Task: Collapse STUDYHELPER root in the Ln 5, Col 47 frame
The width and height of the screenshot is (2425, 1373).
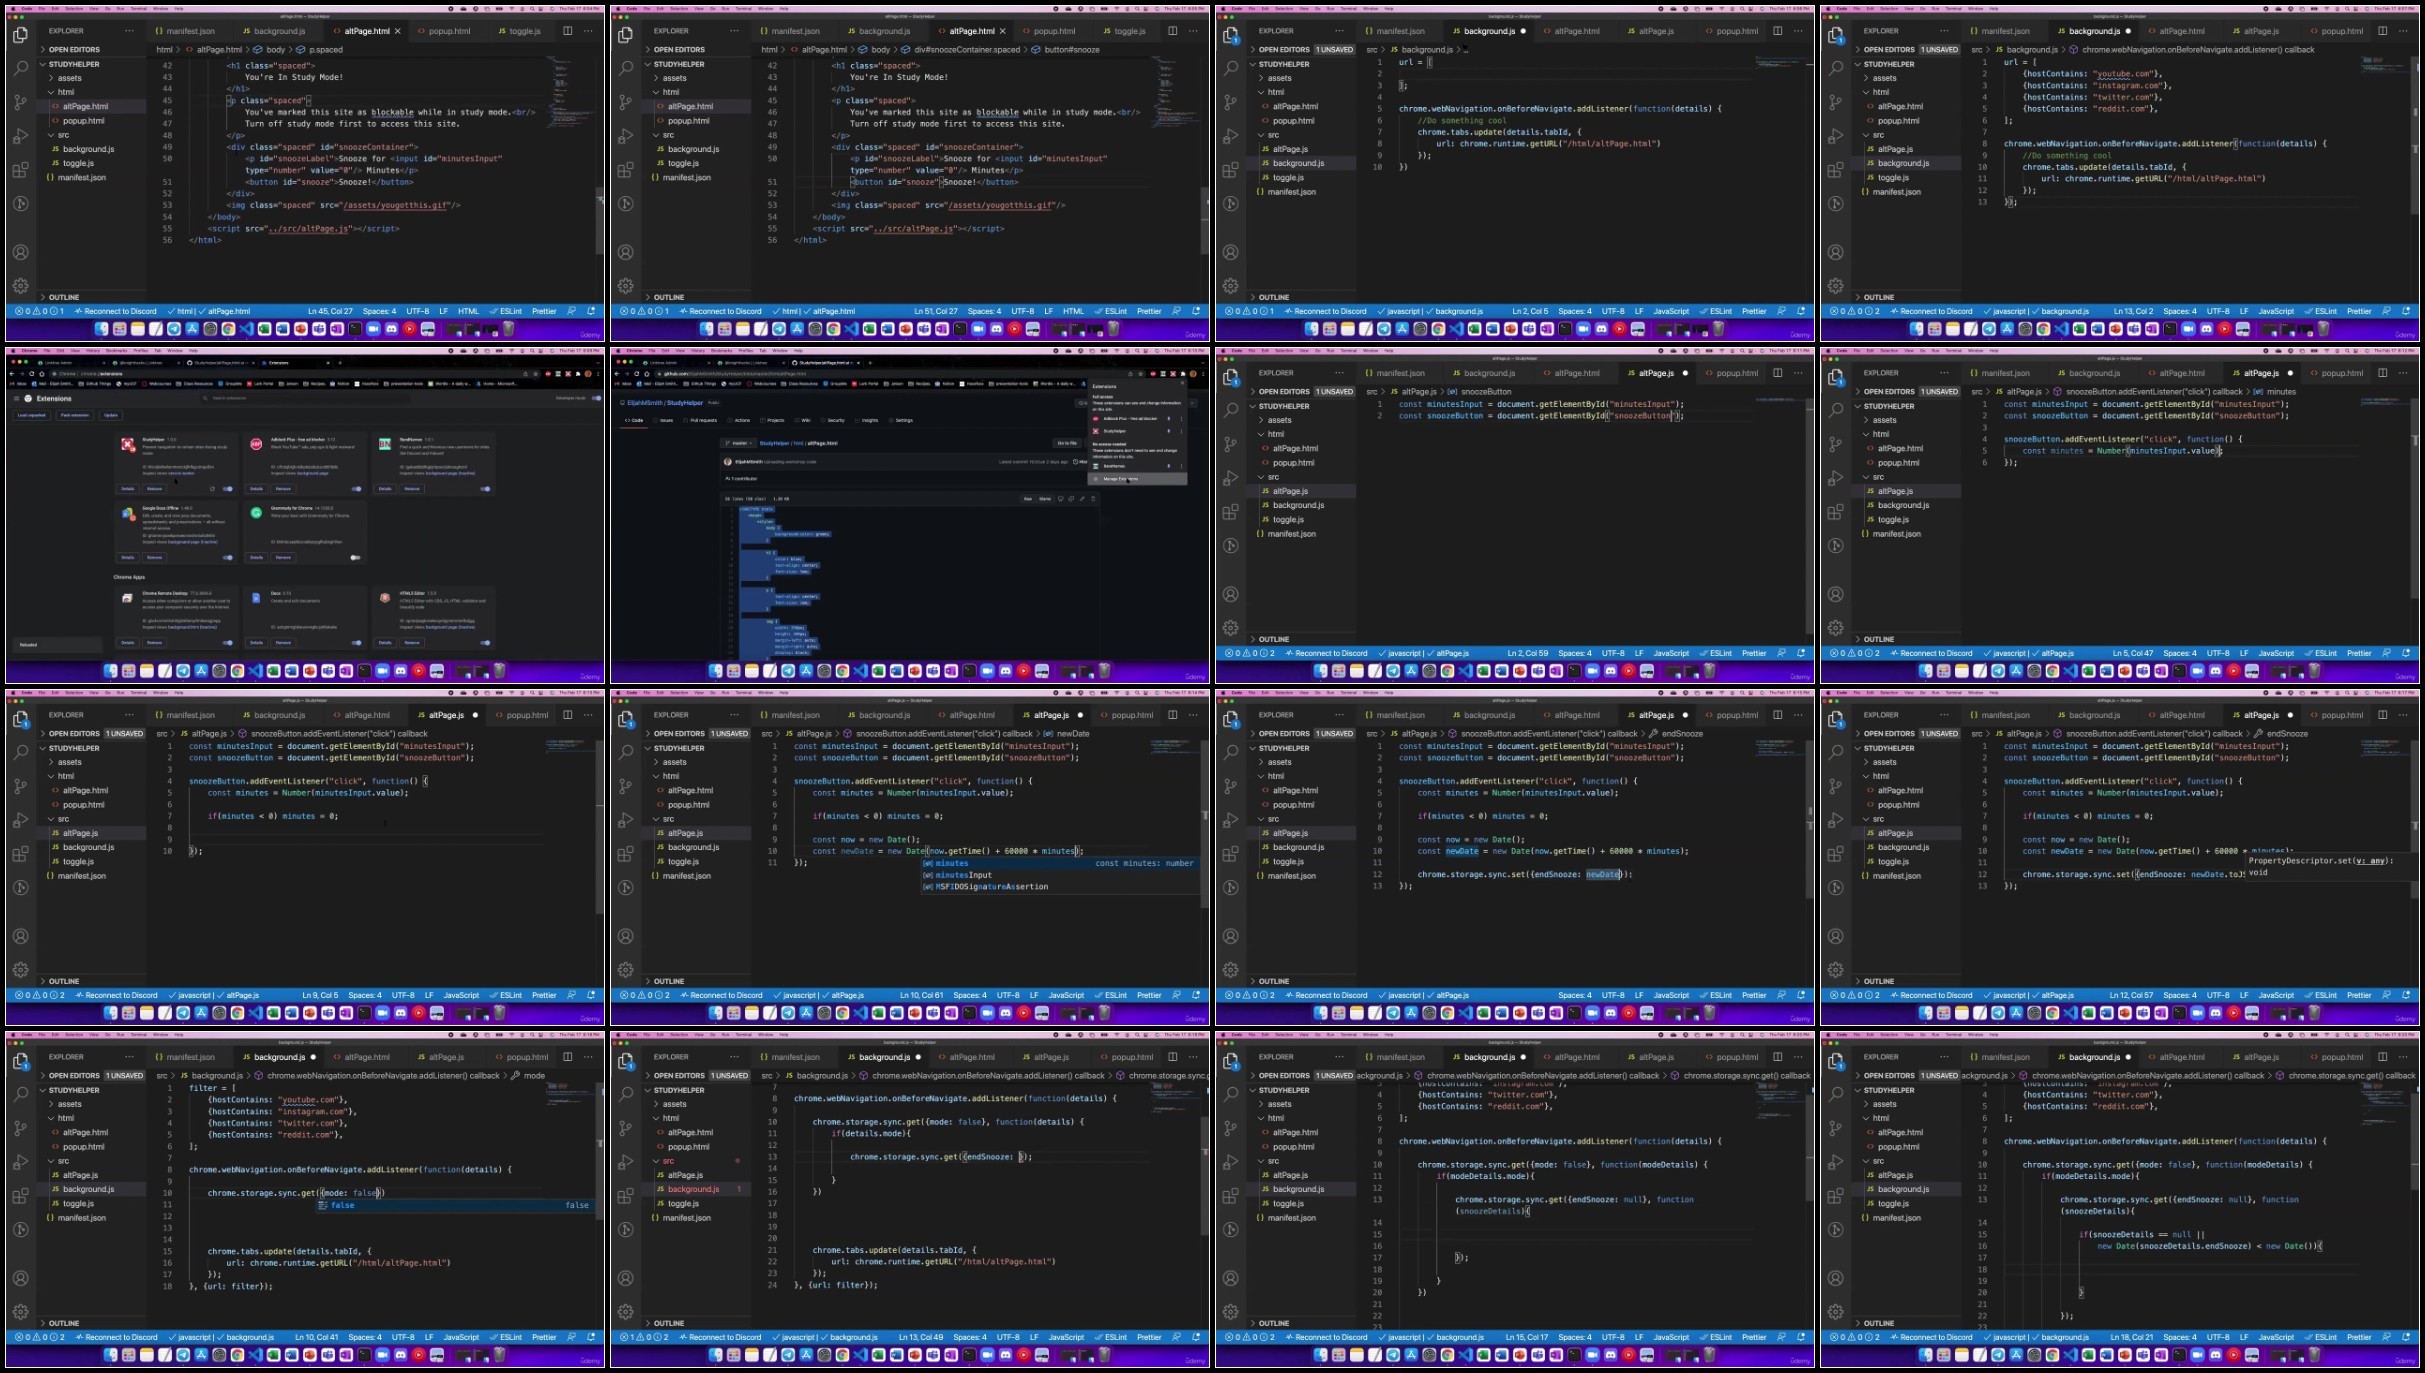Action: 1889,406
